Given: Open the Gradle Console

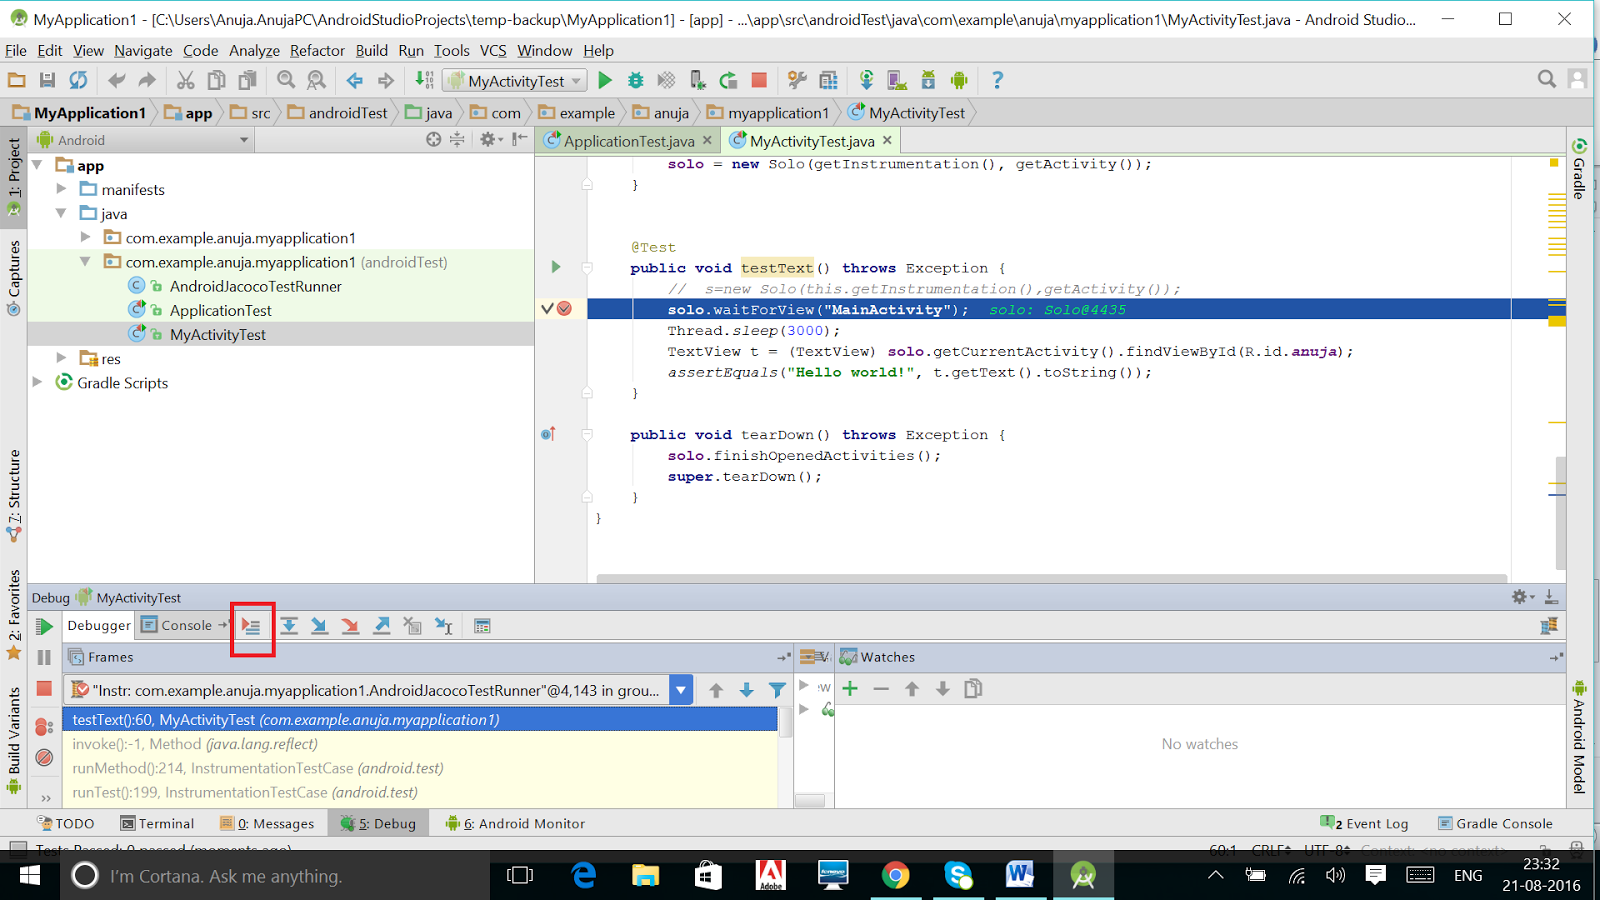Looking at the screenshot, I should pyautogui.click(x=1495, y=824).
